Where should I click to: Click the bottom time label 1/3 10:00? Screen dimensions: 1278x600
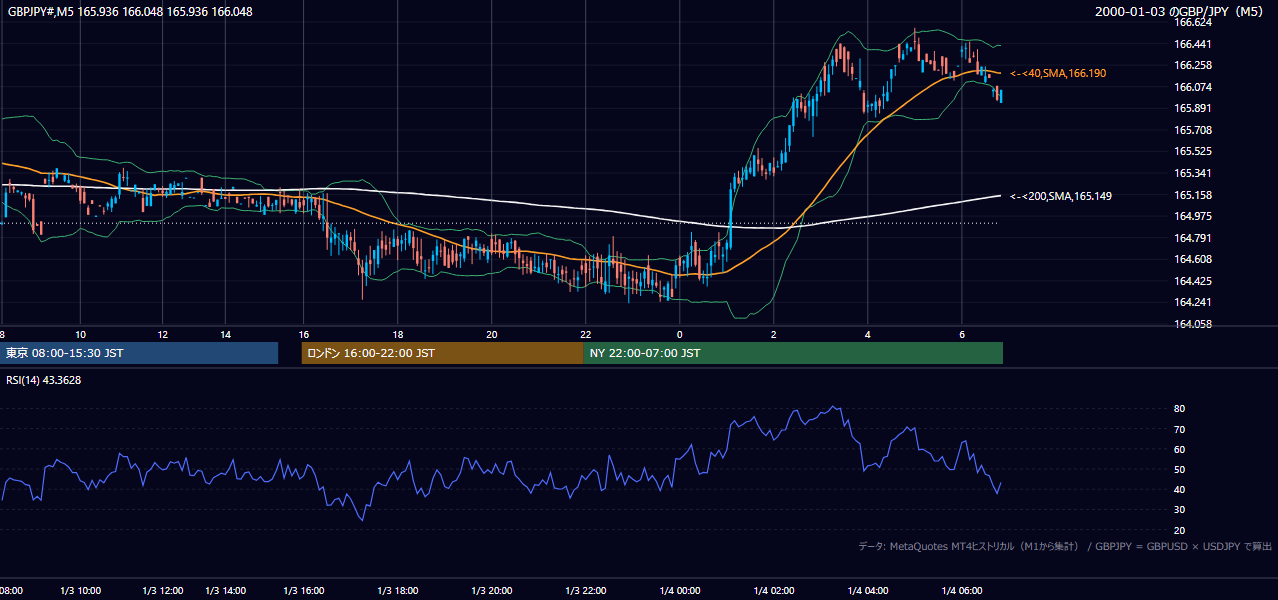pyautogui.click(x=82, y=591)
